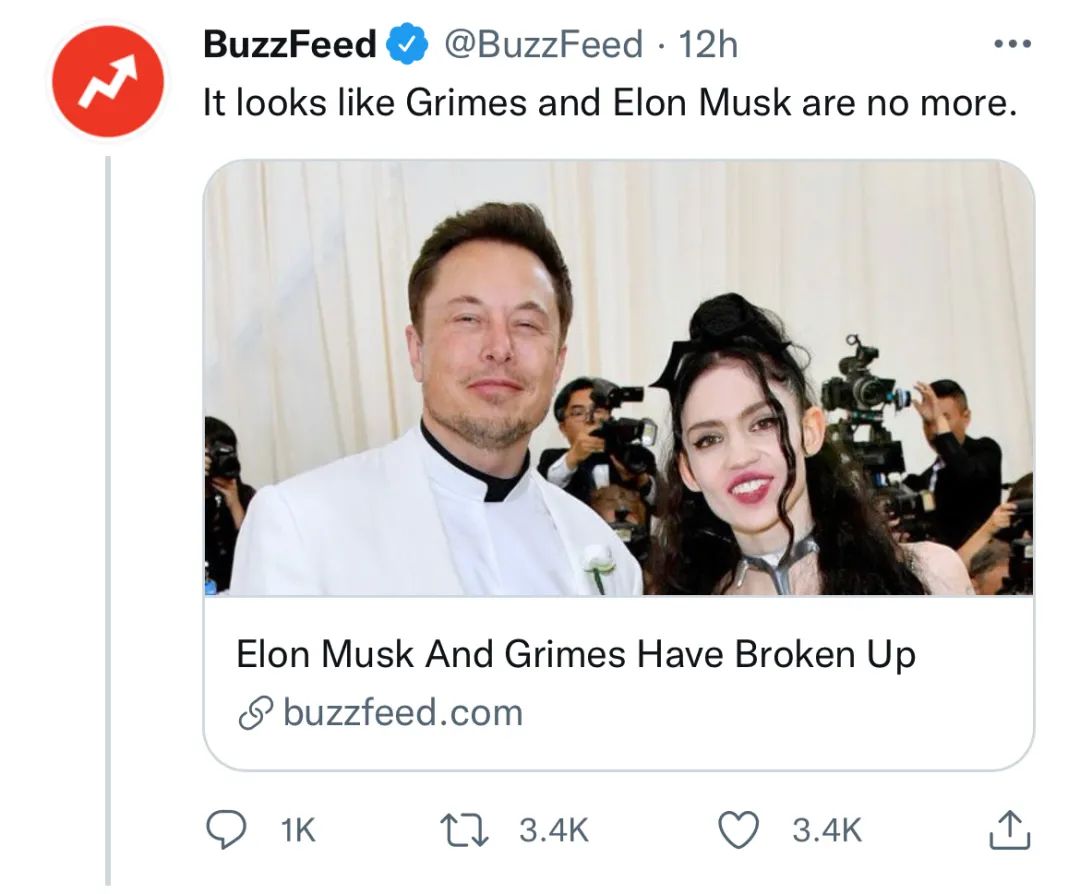
Task: Share the tweet via the share icon
Action: (1010, 829)
